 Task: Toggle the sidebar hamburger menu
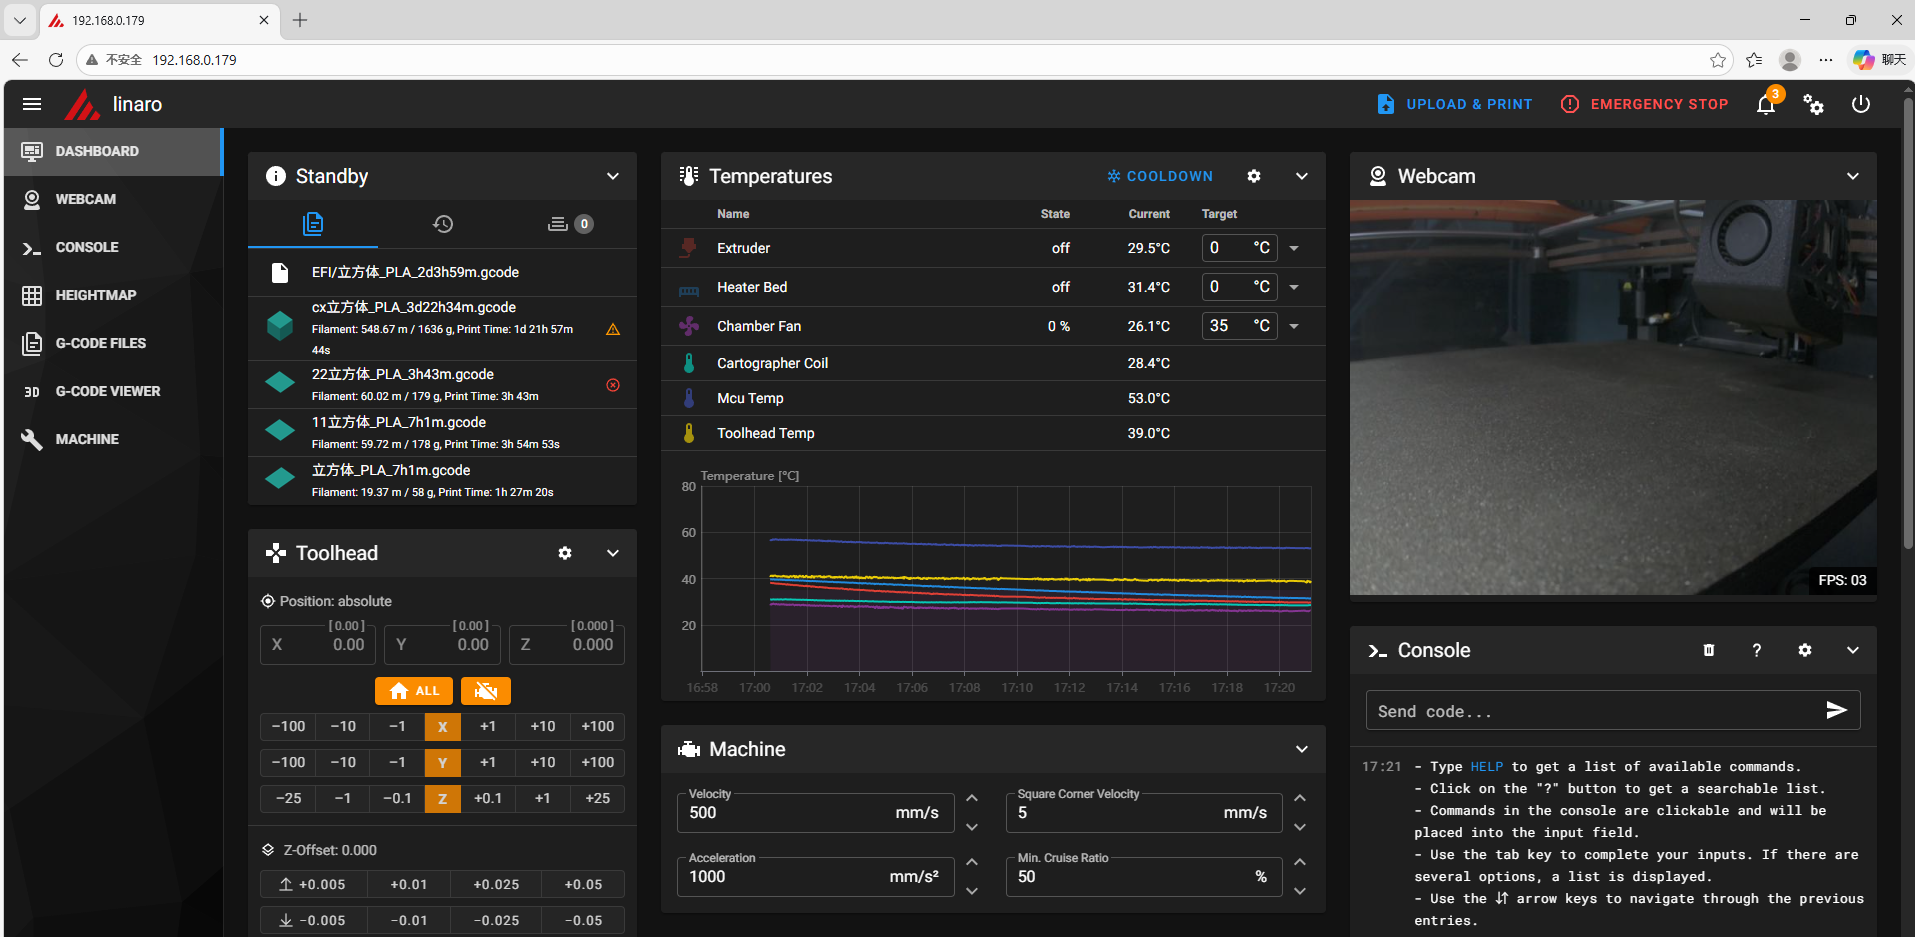[32, 104]
